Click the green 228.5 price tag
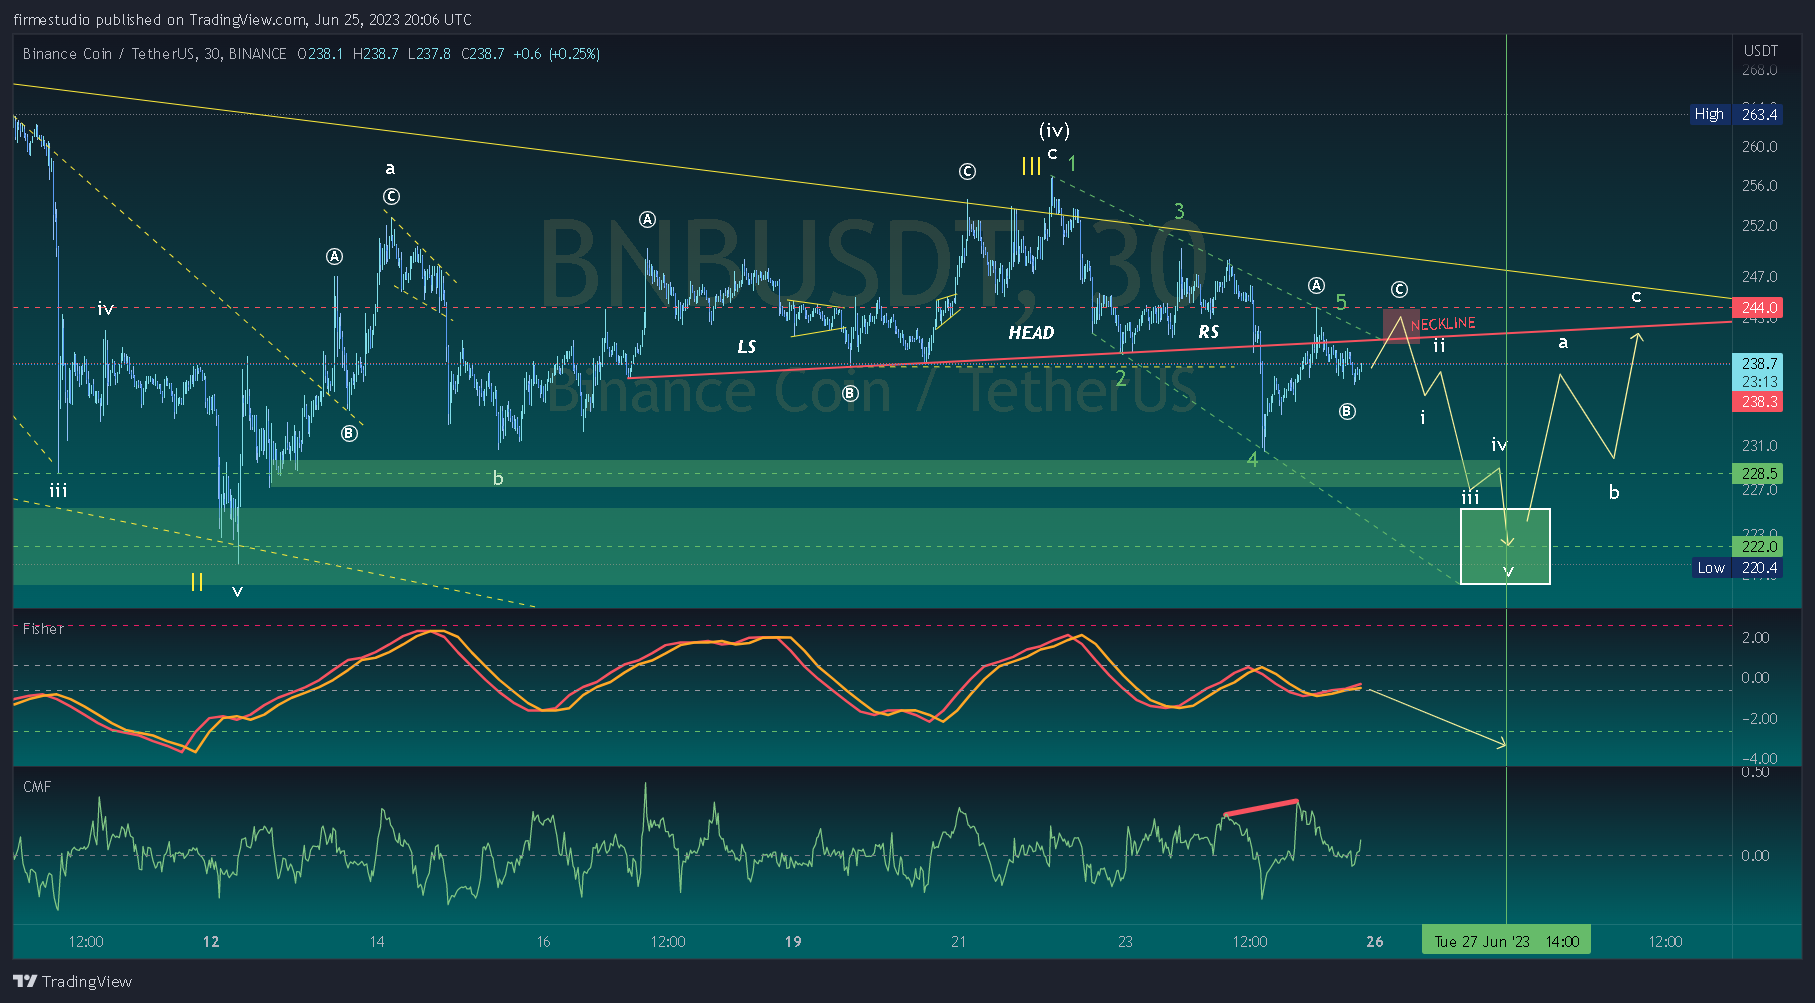 pos(1757,473)
